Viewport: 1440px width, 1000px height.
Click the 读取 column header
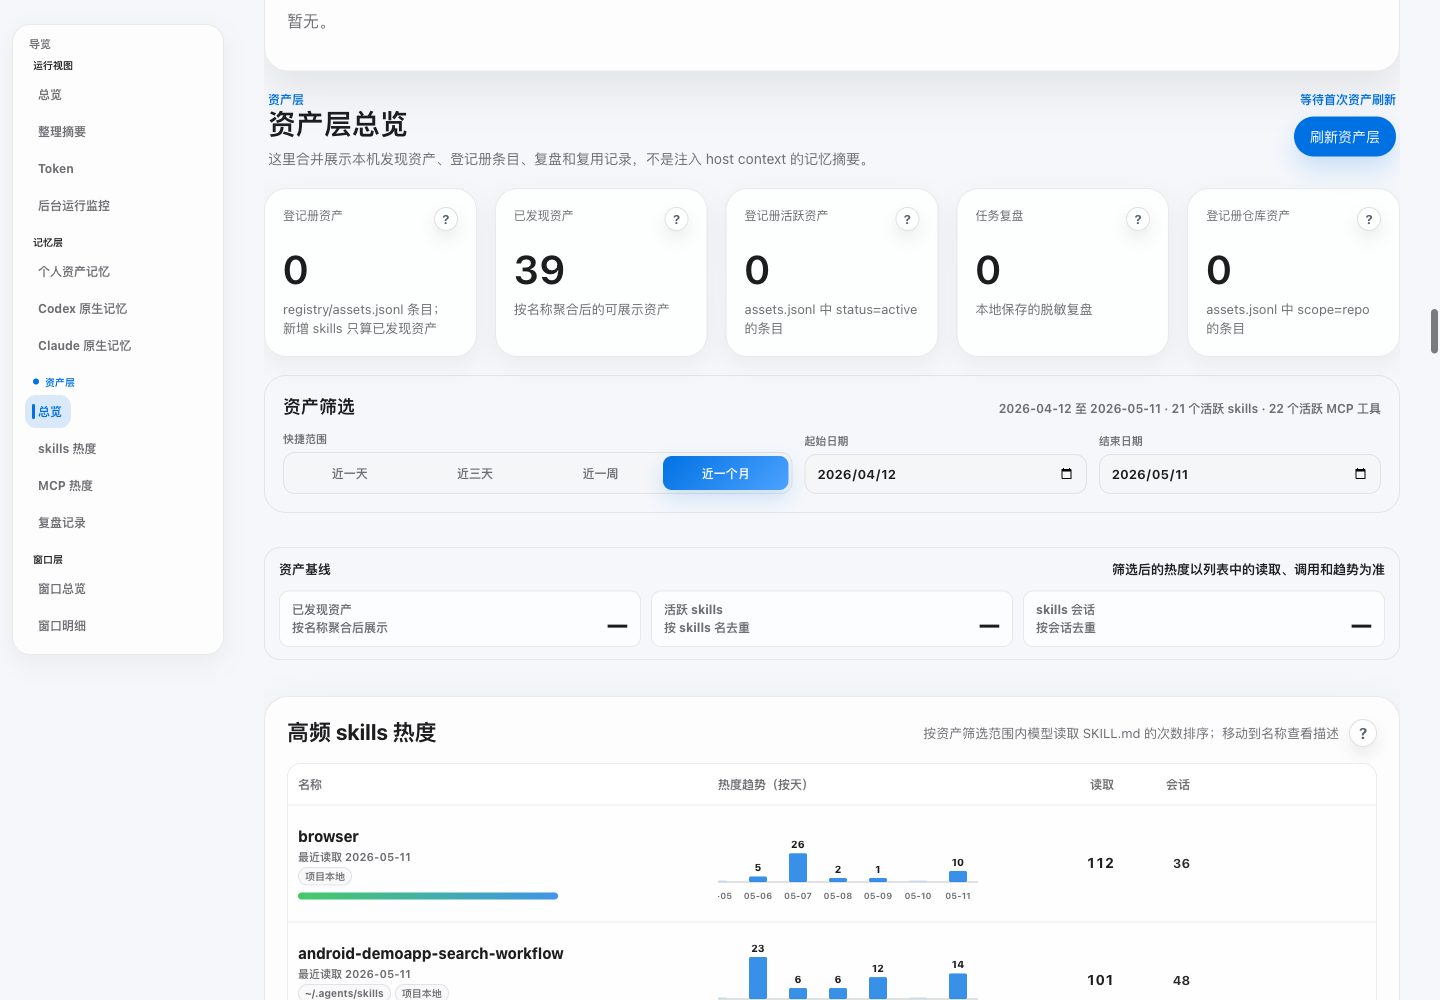coord(1102,785)
